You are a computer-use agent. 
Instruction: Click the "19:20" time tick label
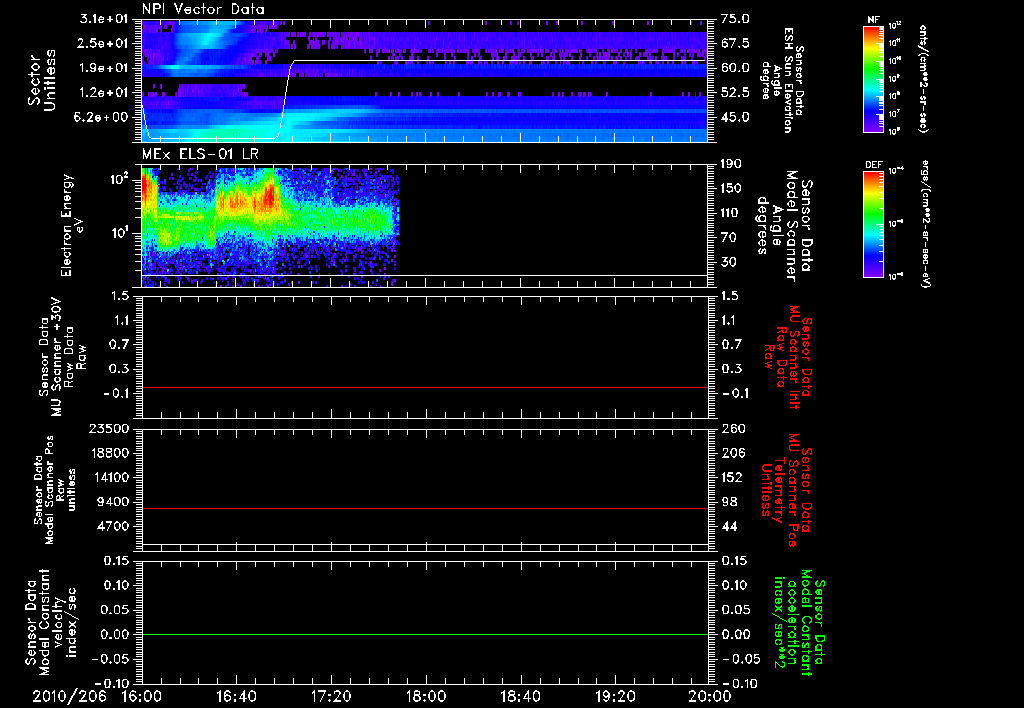[615, 697]
